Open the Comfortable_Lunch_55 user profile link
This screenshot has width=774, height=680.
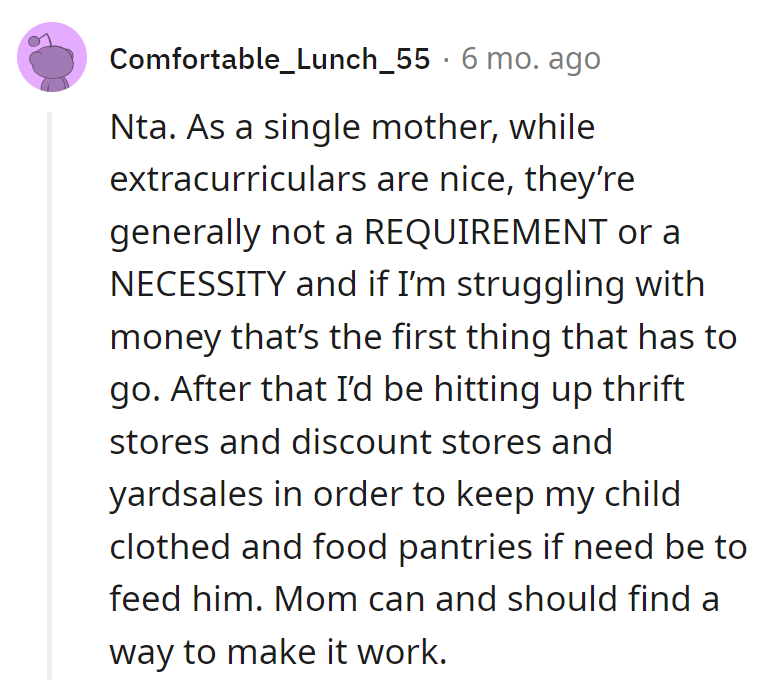click(270, 59)
